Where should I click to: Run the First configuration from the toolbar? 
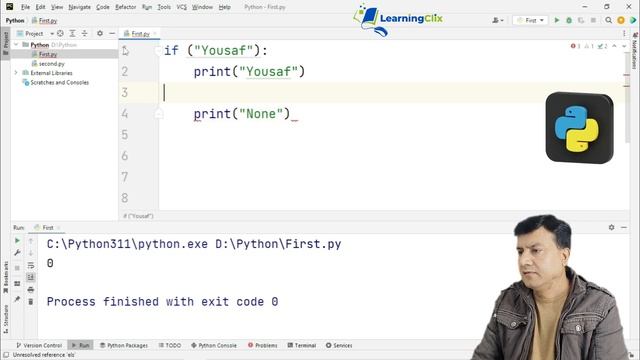556,20
